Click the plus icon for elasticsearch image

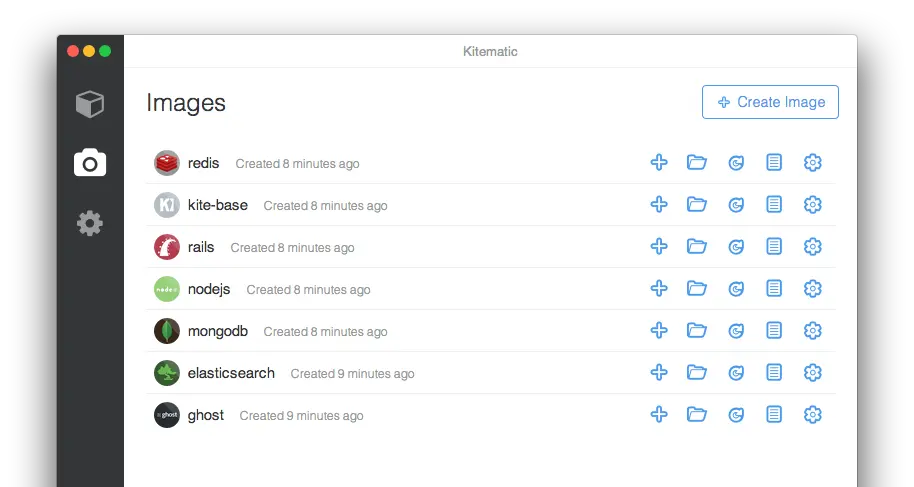[x=659, y=373]
